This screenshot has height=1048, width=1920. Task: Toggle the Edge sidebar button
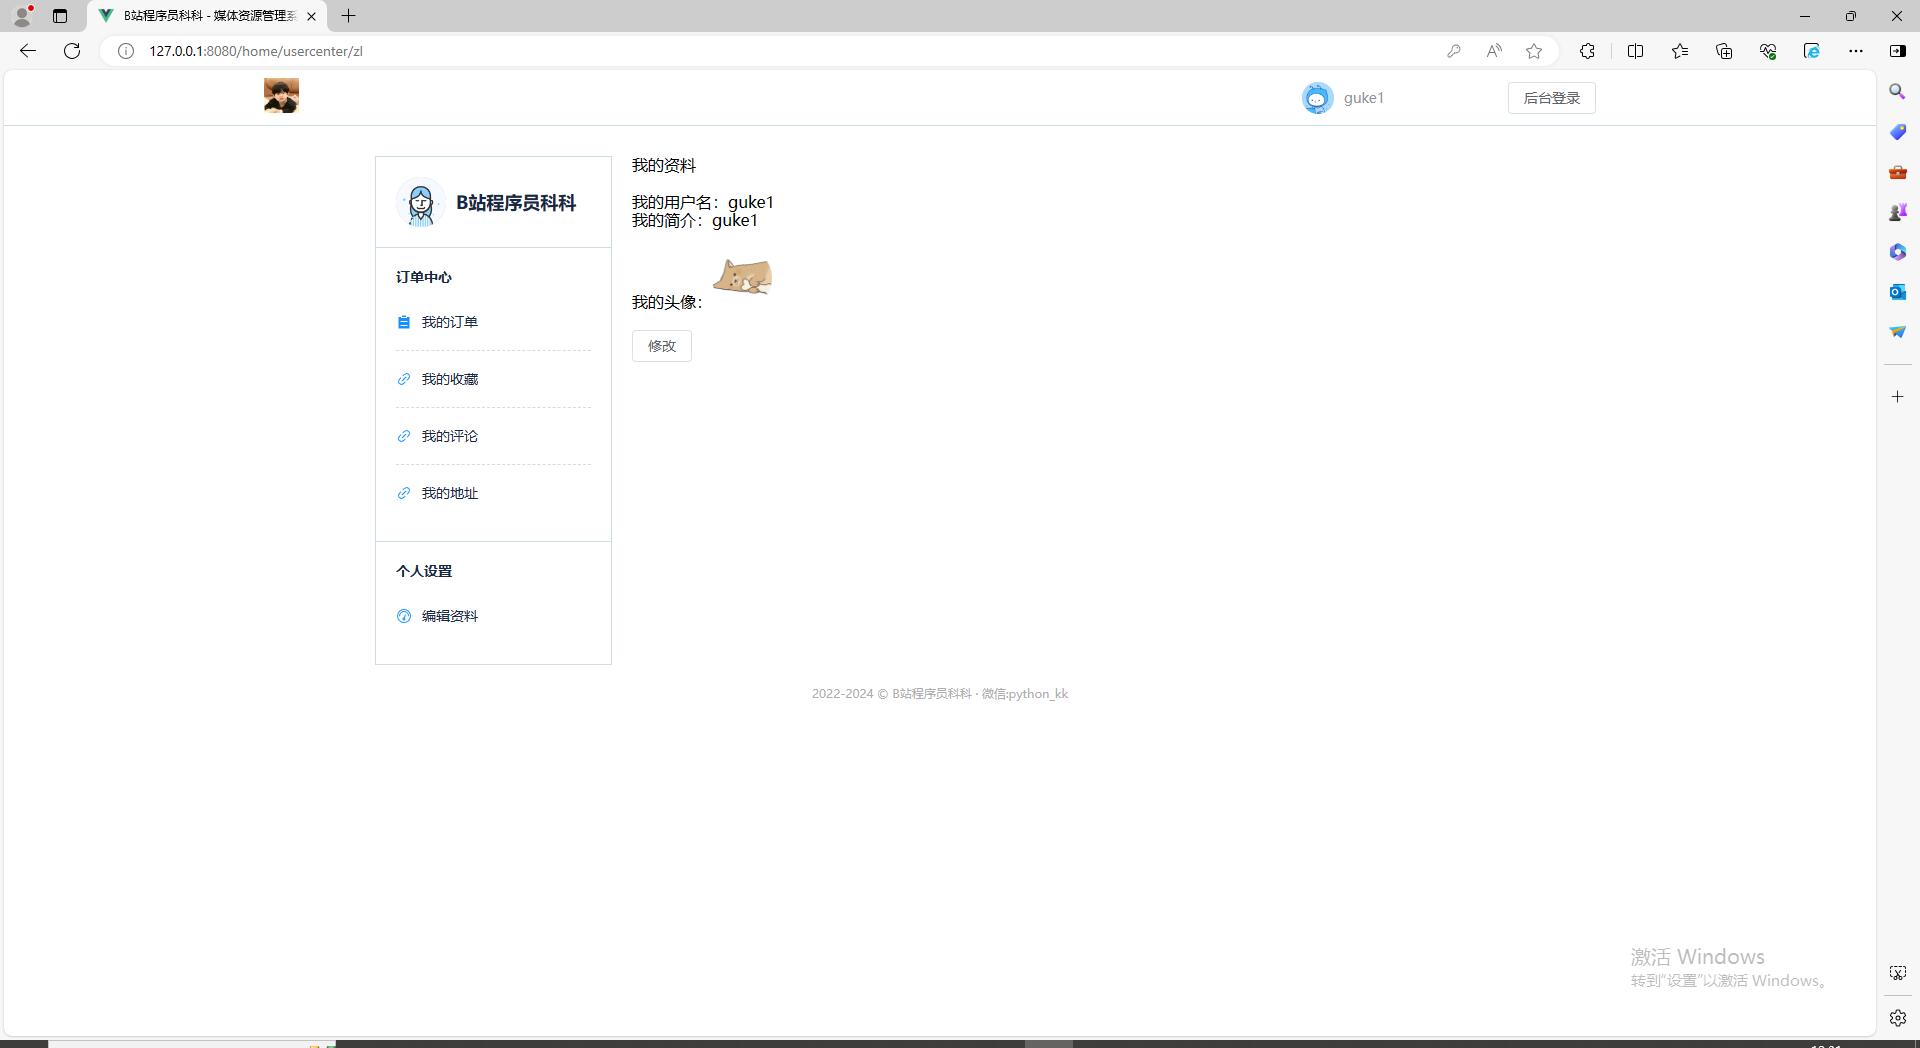pos(1897,51)
